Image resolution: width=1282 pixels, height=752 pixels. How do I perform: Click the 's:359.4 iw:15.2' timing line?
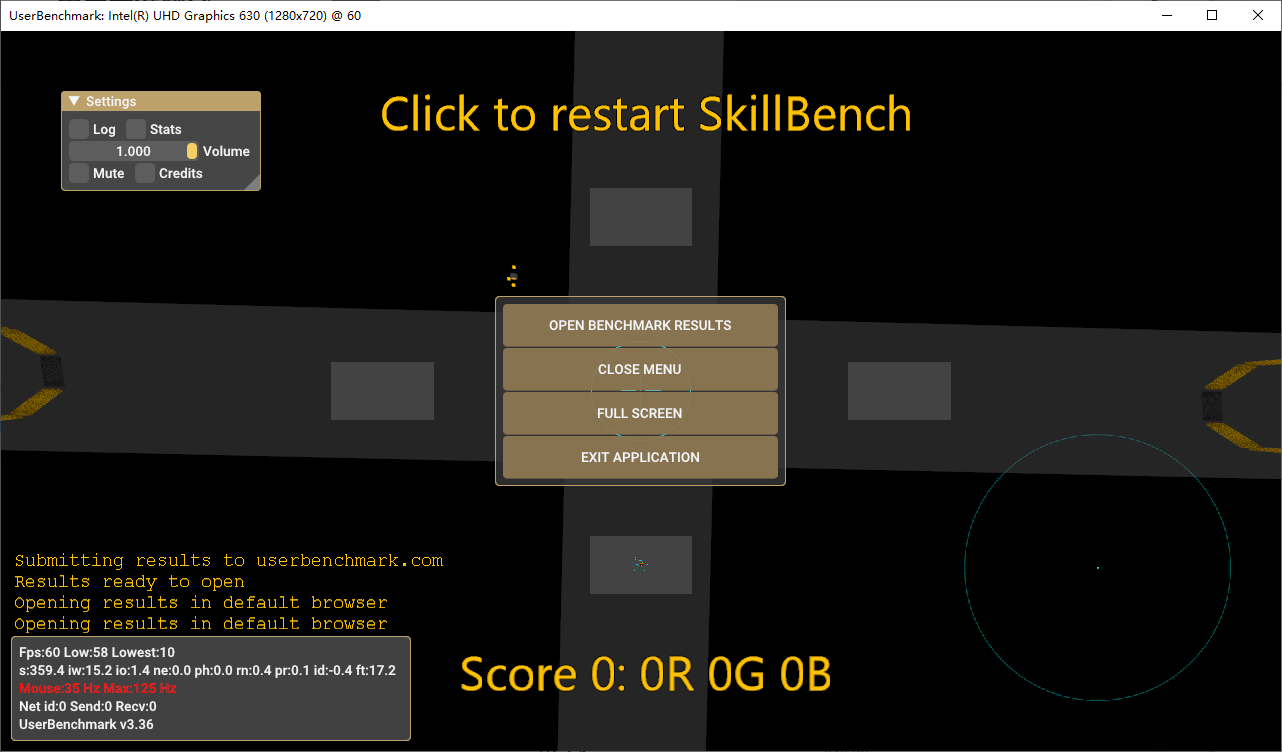[x=207, y=670]
